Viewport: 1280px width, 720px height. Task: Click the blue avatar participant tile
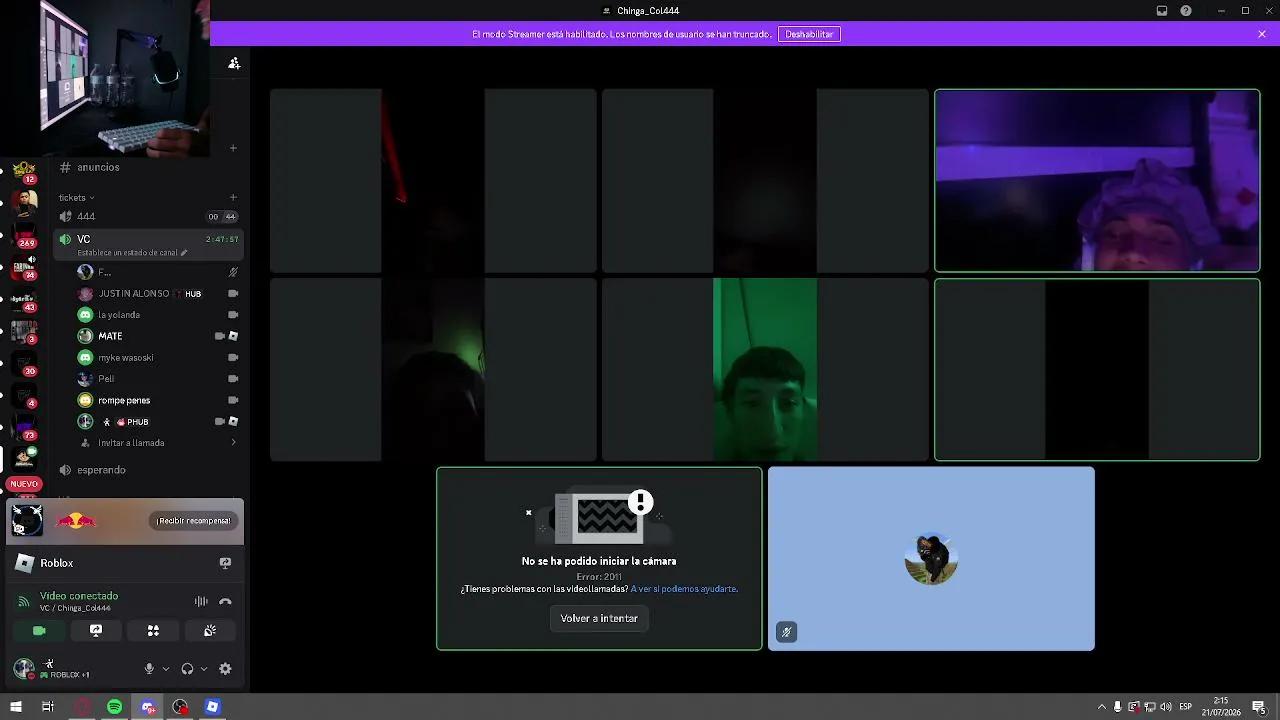[x=931, y=558]
